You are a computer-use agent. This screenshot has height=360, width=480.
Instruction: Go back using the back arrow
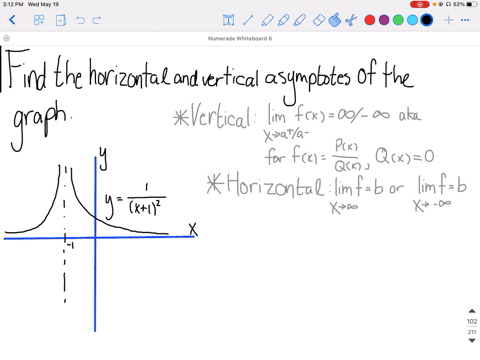point(12,20)
